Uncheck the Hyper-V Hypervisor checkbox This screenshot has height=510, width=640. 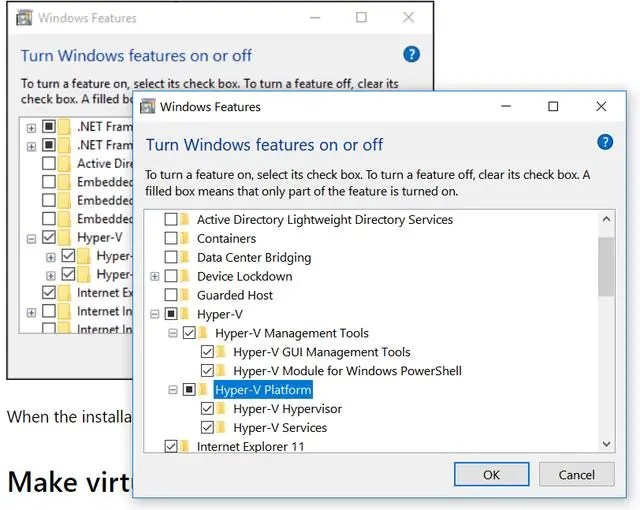point(207,408)
